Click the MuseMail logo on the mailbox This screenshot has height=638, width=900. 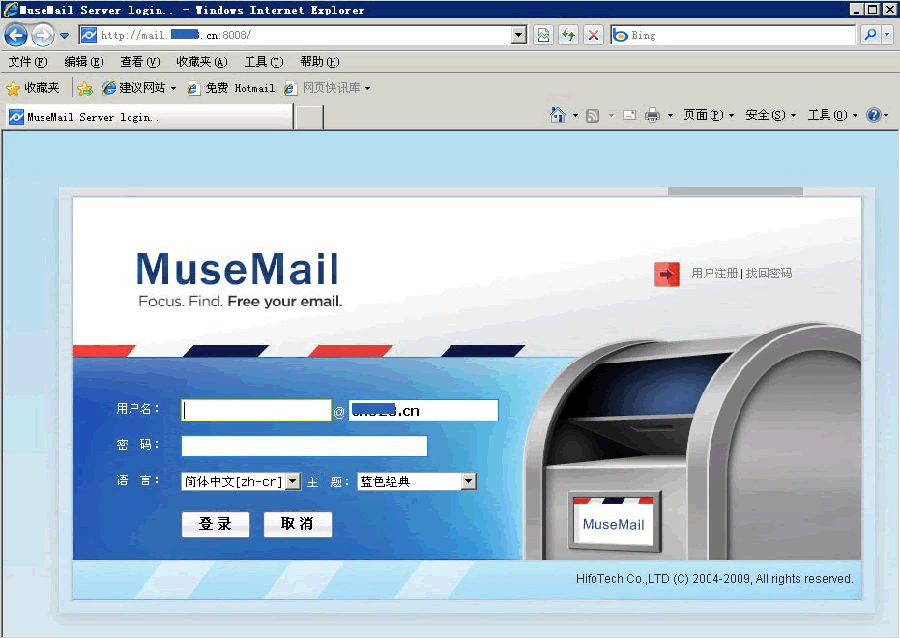click(614, 524)
